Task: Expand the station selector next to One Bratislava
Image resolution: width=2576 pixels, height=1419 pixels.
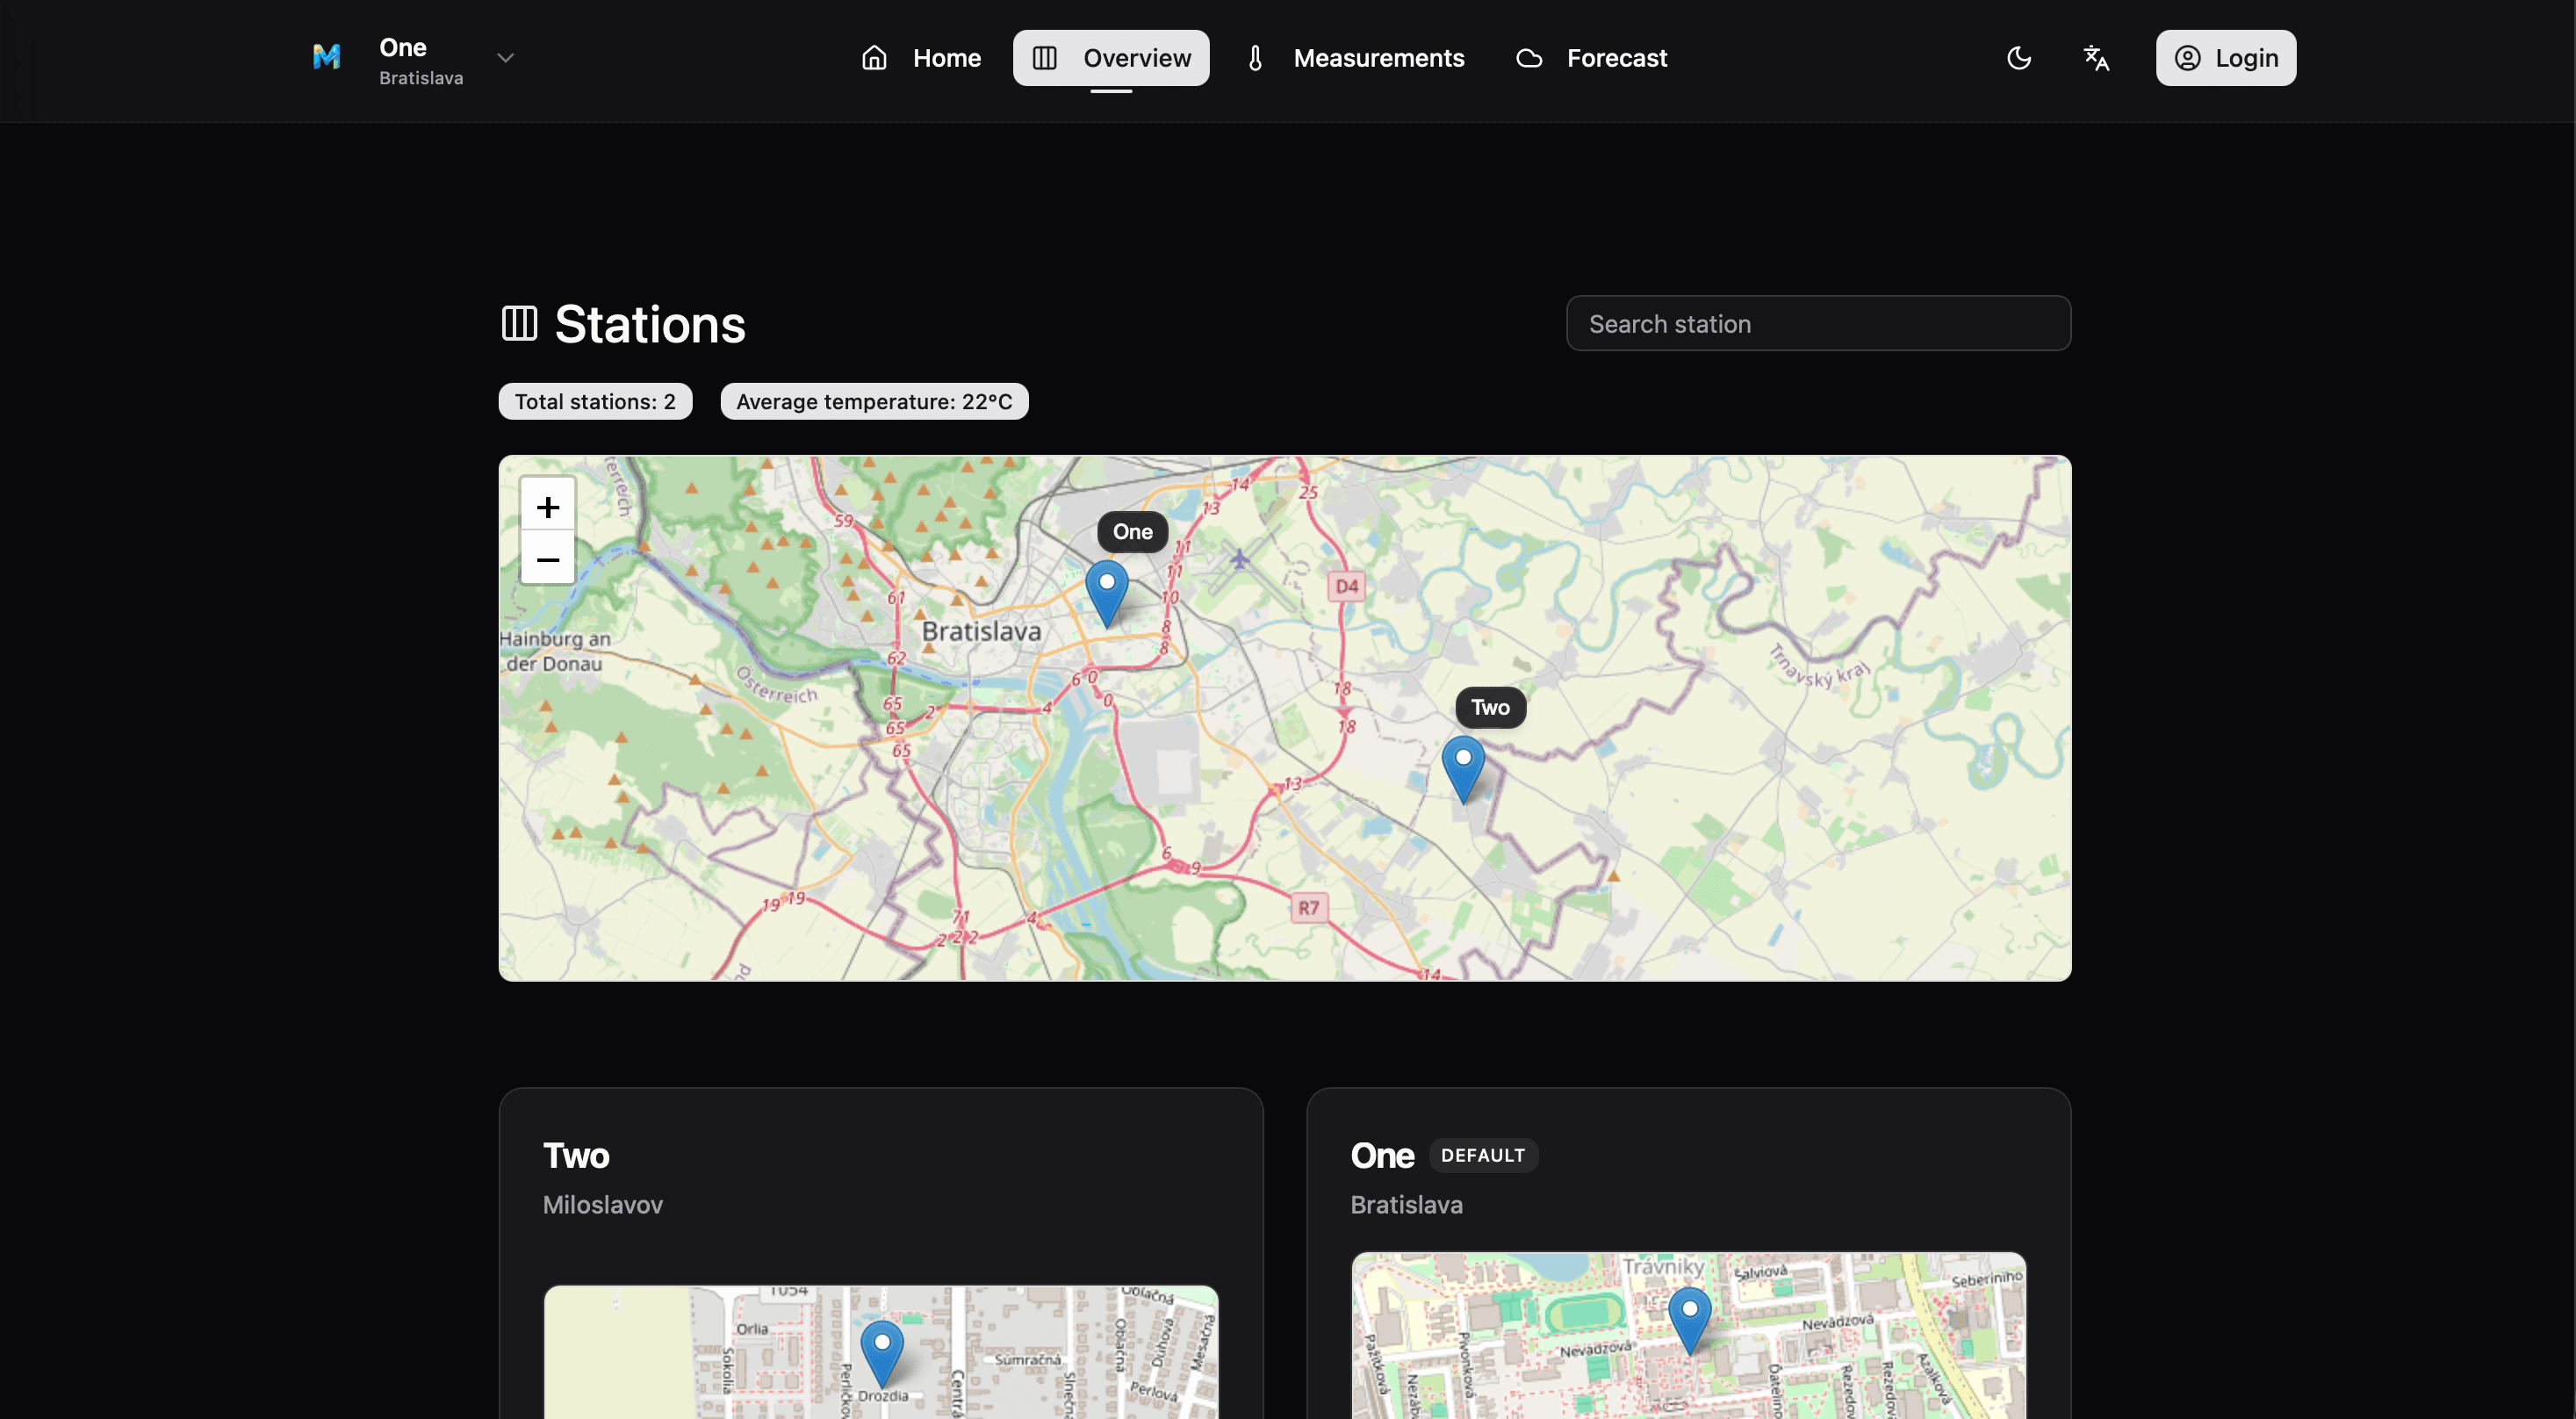Action: coord(506,57)
